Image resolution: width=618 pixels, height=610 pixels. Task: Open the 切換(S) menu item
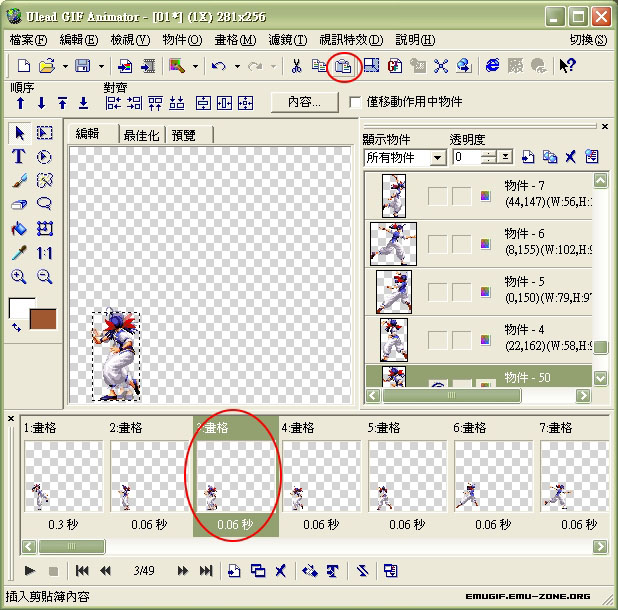coord(588,40)
